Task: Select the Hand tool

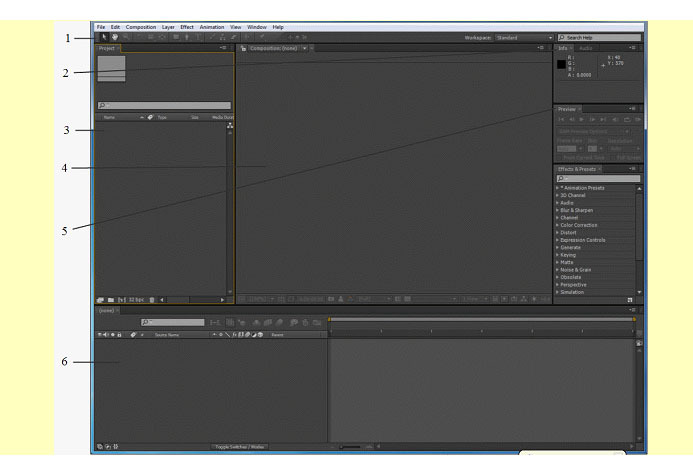Action: click(115, 38)
